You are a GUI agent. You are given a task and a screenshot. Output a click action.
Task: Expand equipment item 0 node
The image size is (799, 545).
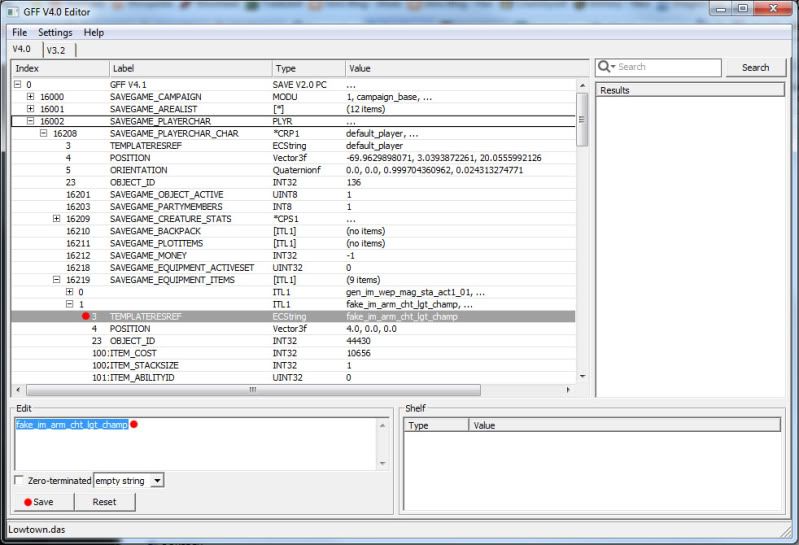pyautogui.click(x=70, y=292)
